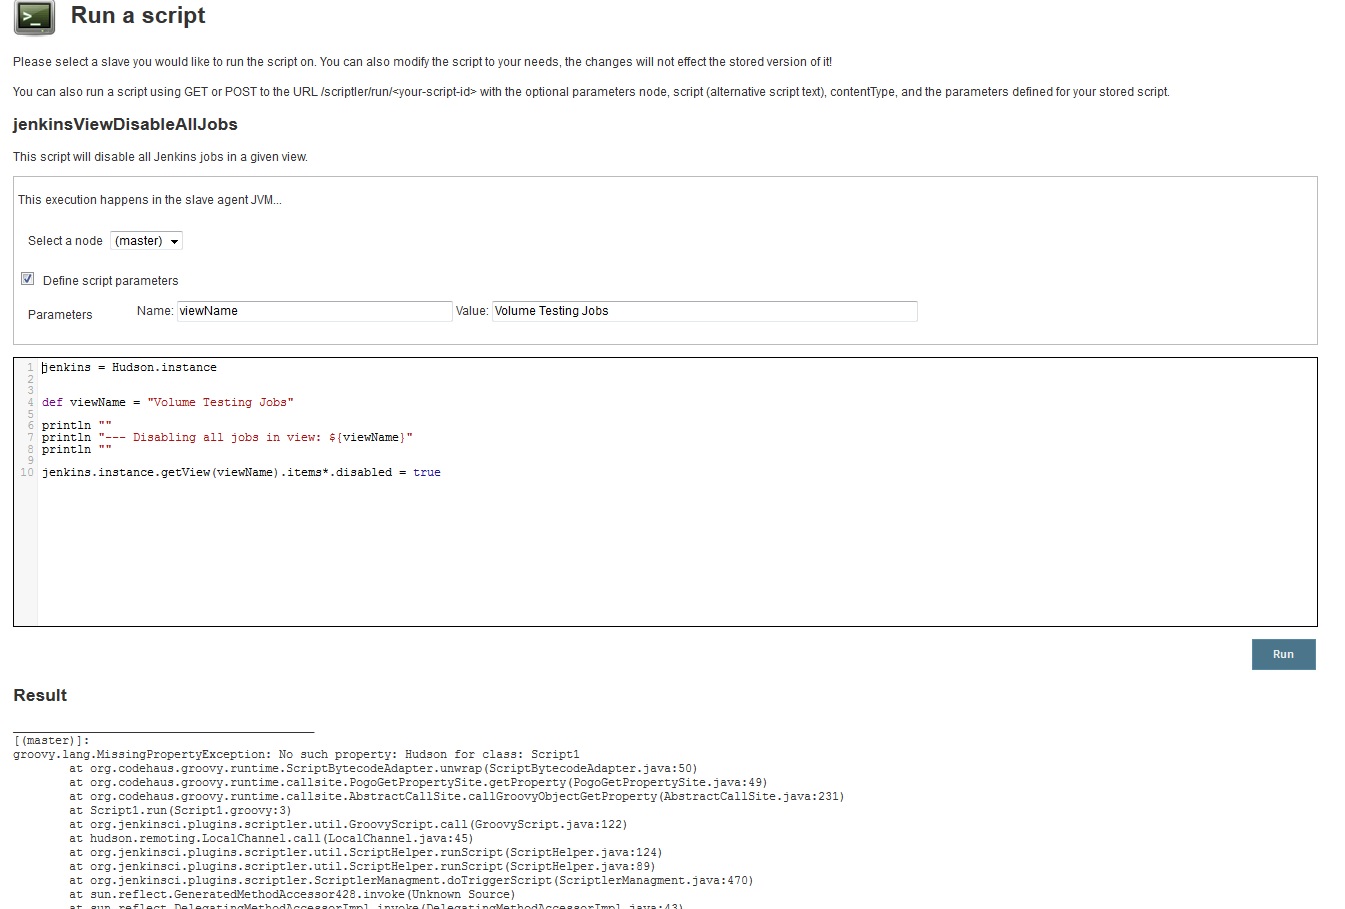This screenshot has width=1345, height=909.
Task: Click the jenkinsViewDisableAllJobs script title
Action: tap(124, 124)
